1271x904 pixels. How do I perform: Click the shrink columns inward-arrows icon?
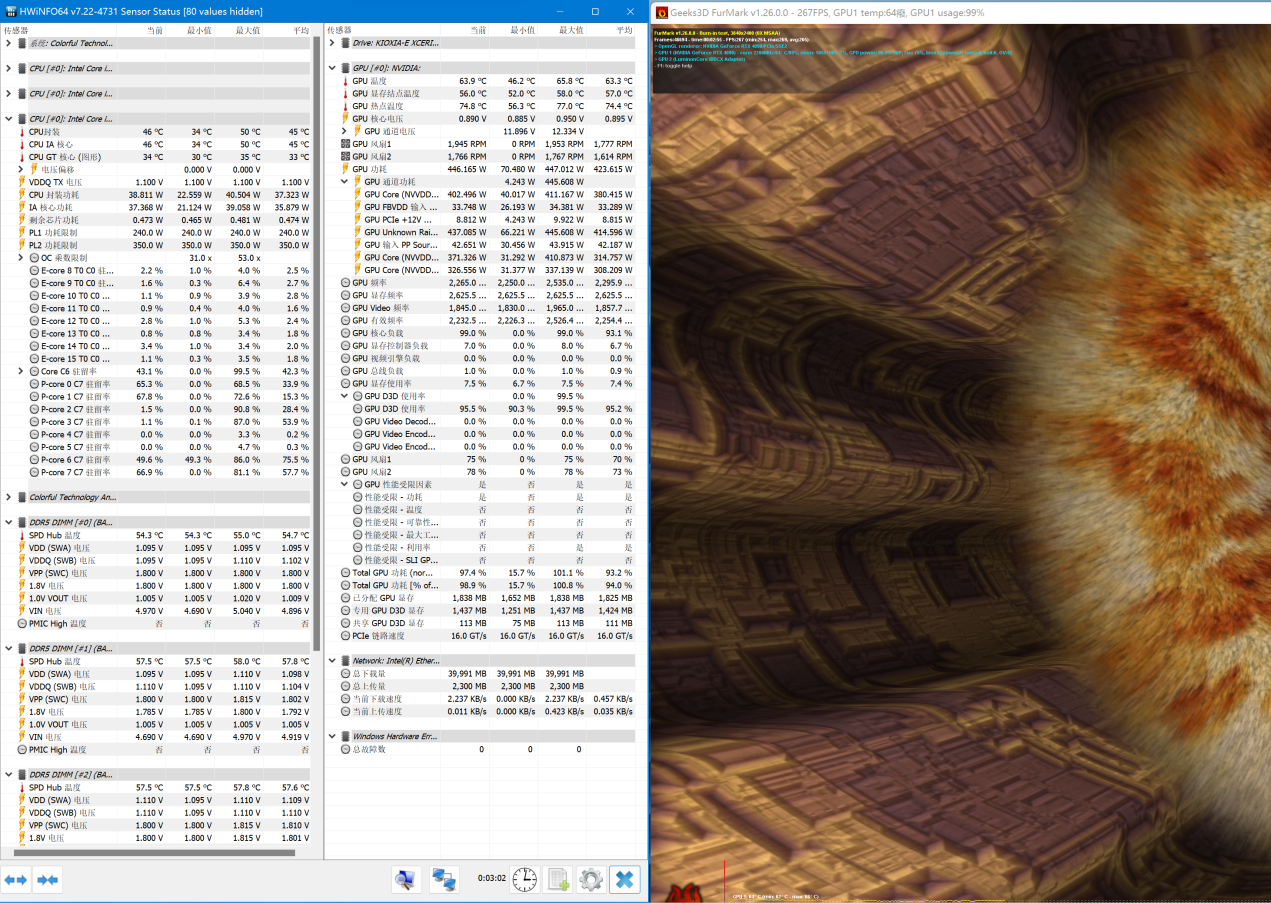[47, 880]
